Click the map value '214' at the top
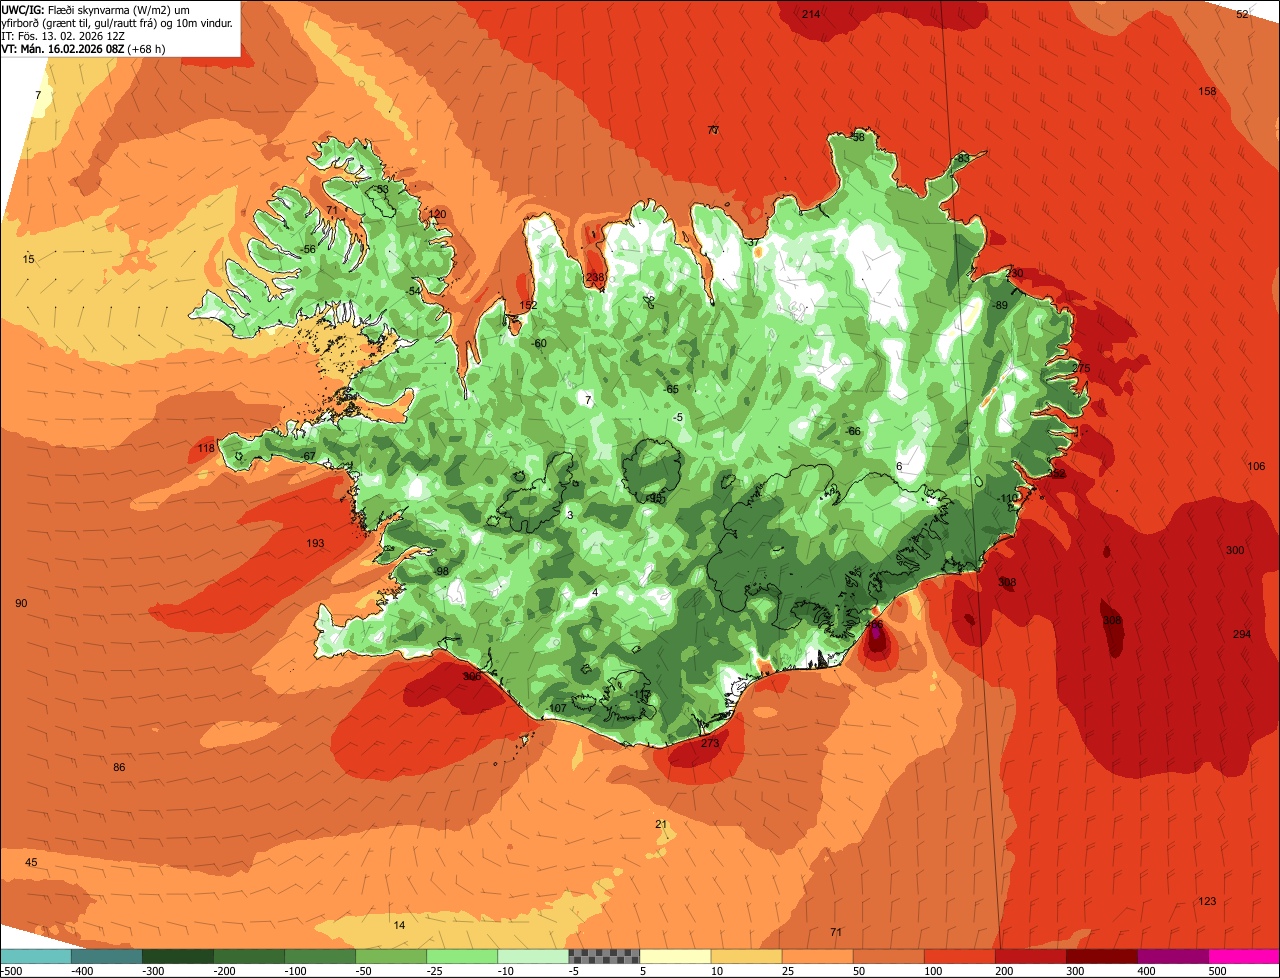The height and width of the screenshot is (978, 1280). tap(811, 14)
